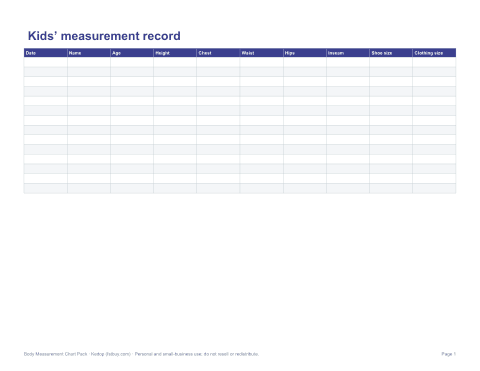480x371 pixels.
Task: Select the Chest column header
Action: 218,53
